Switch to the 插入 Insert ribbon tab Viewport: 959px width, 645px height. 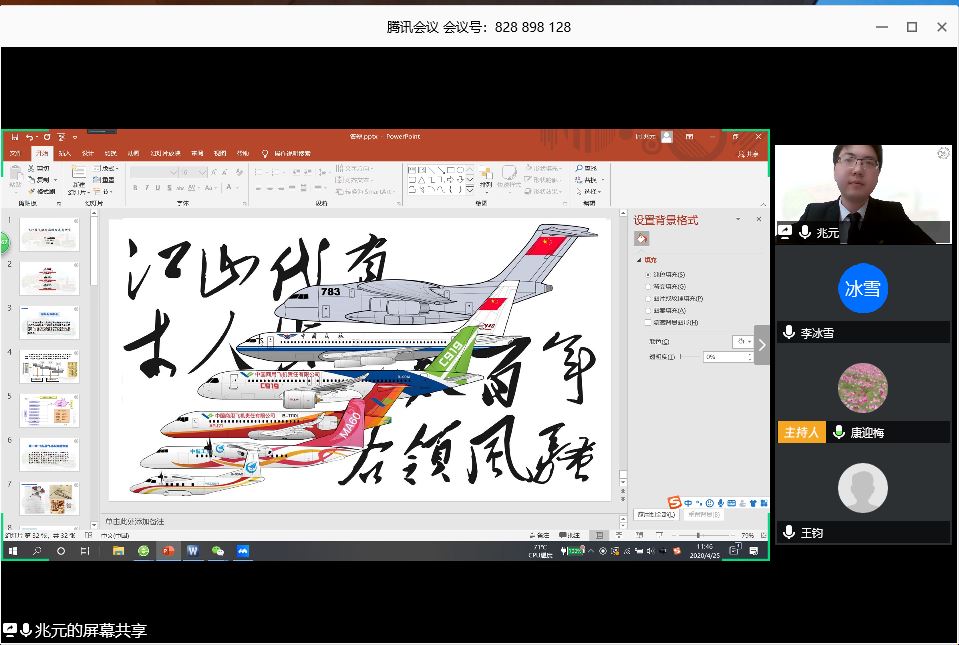pyautogui.click(x=64, y=154)
